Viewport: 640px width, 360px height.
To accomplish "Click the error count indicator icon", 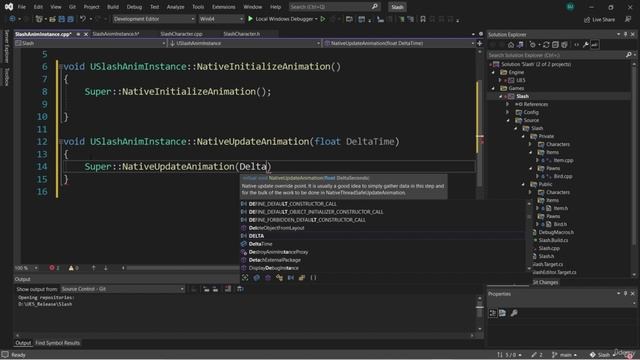I will pyautogui.click(x=52, y=268).
